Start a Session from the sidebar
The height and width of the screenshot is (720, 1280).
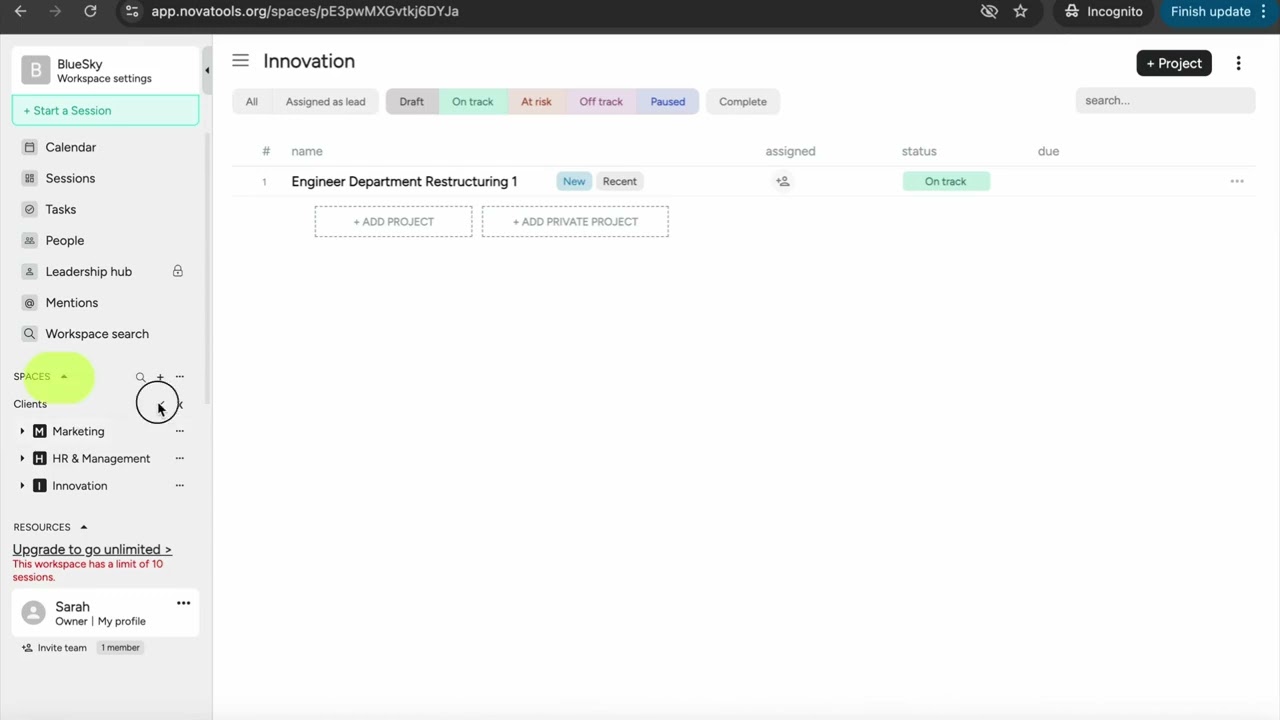pyautogui.click(x=105, y=110)
